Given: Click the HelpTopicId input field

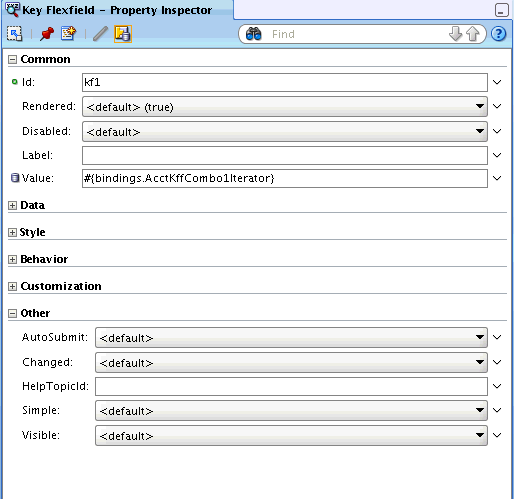Looking at the screenshot, I should (x=291, y=386).
